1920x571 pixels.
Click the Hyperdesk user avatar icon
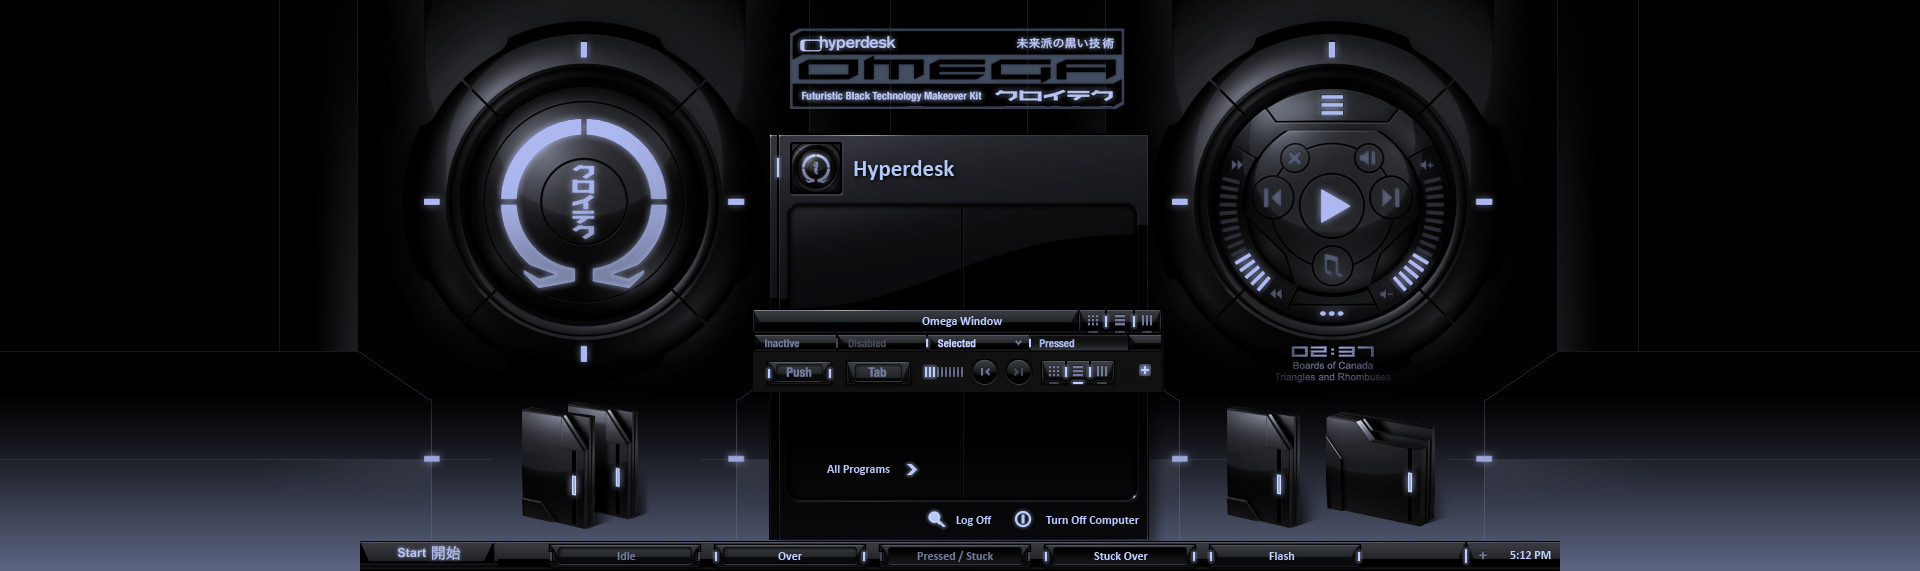coord(816,168)
